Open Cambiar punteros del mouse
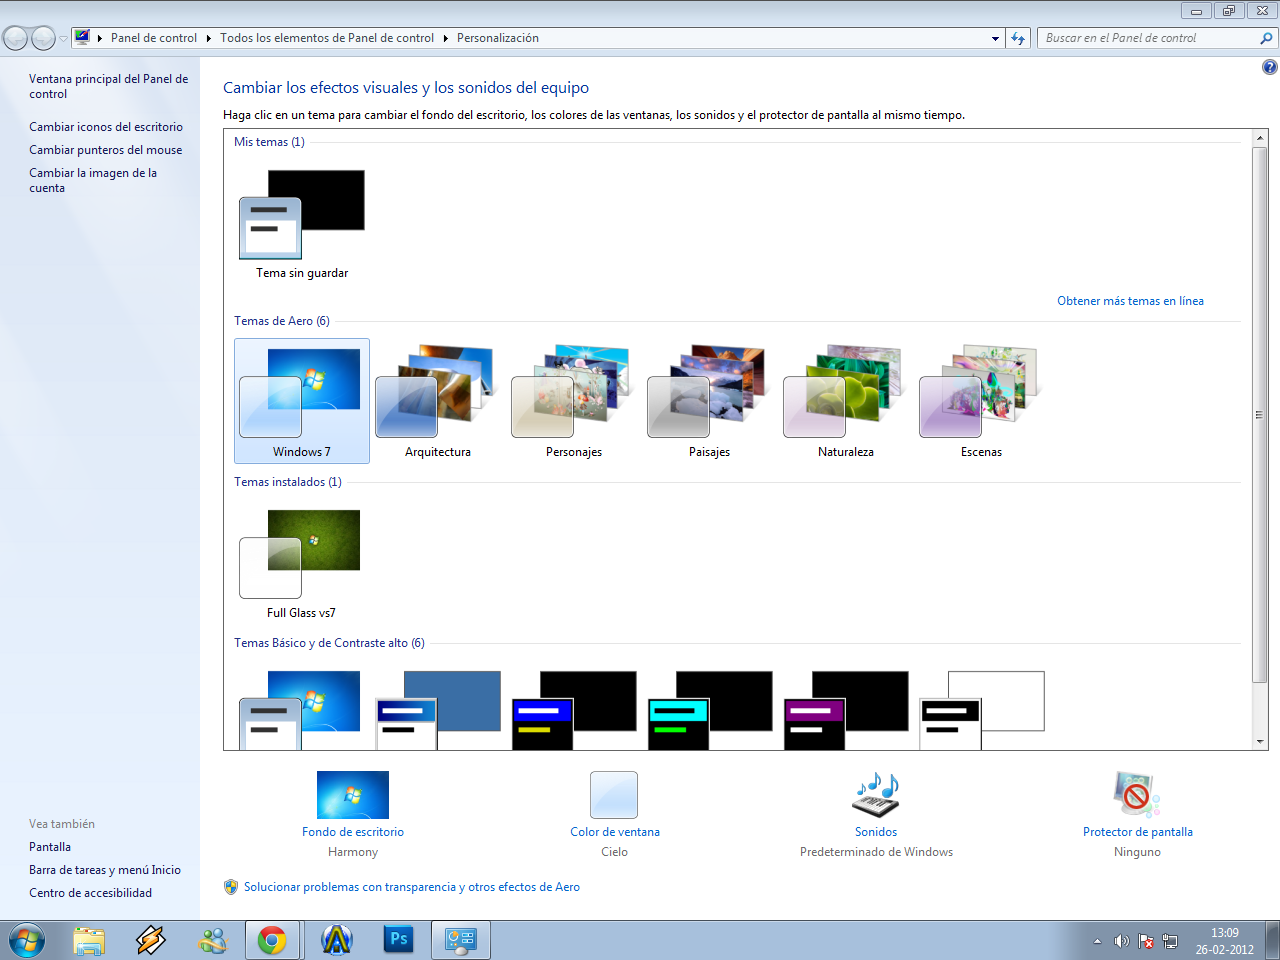The image size is (1280, 960). click(106, 150)
